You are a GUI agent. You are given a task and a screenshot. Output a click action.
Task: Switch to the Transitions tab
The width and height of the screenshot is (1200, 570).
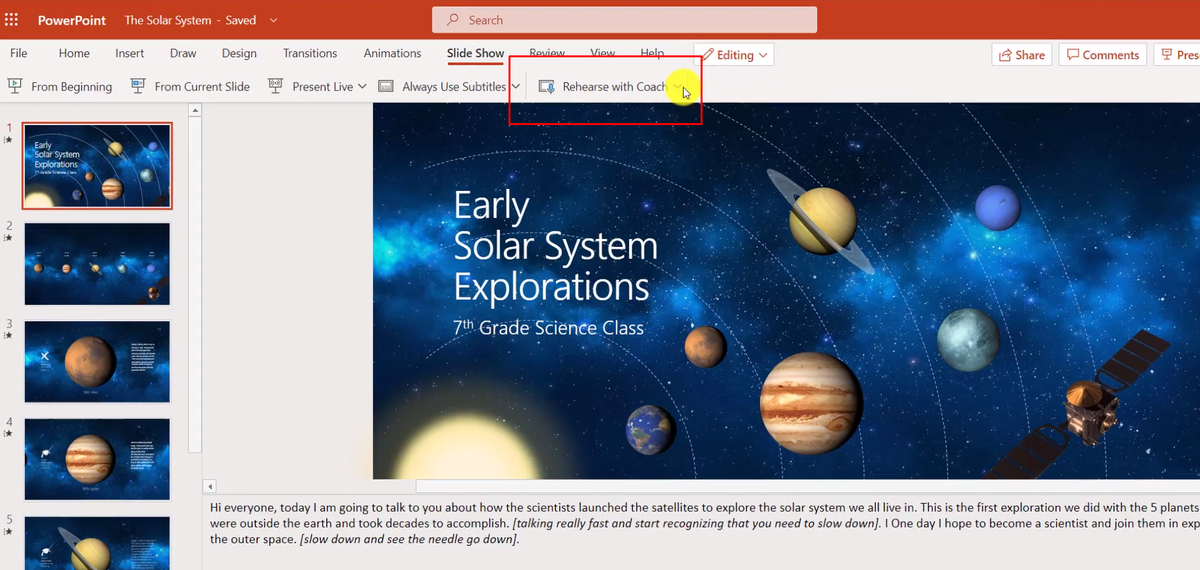coord(310,53)
